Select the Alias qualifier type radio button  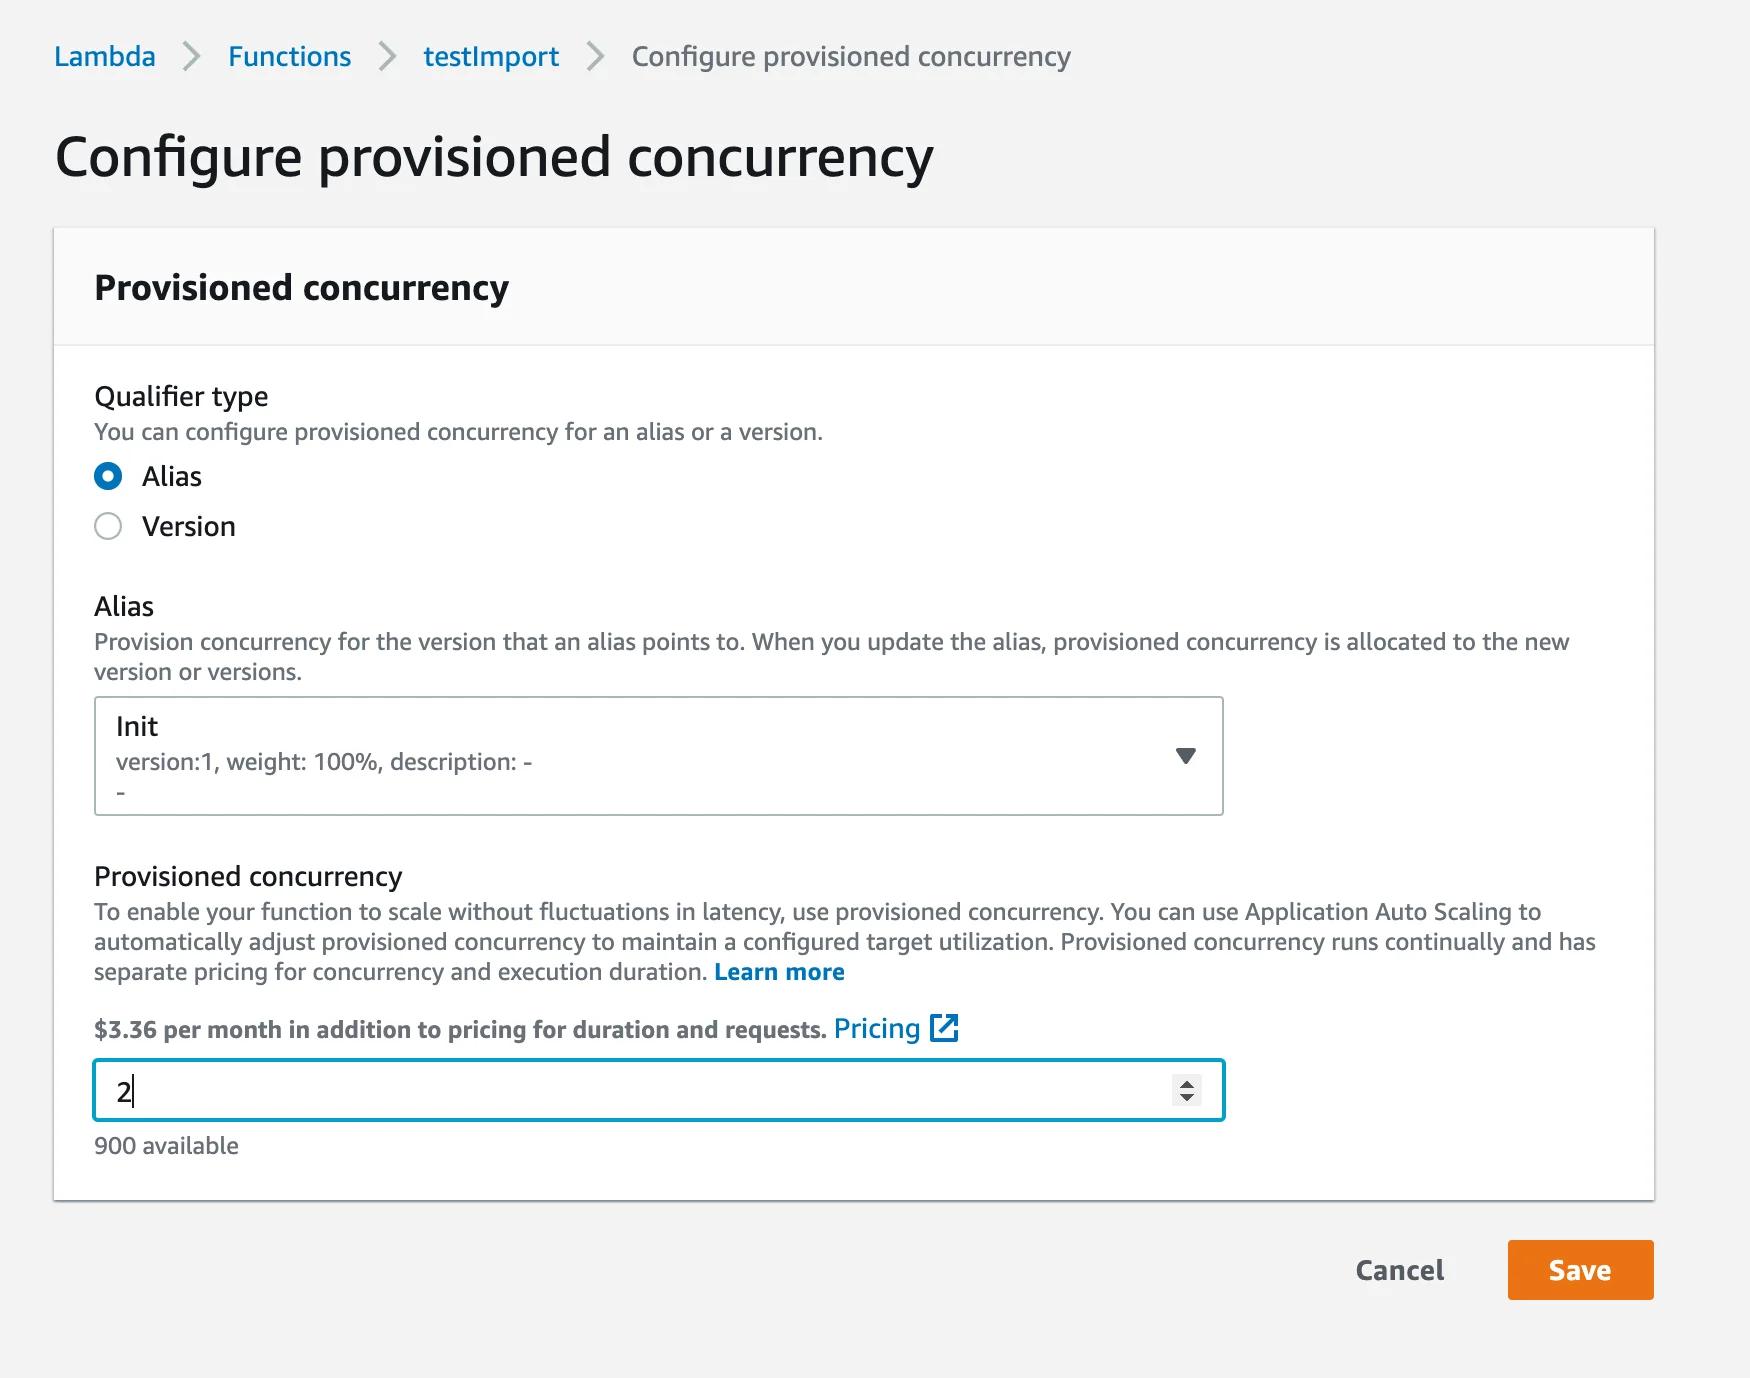point(108,476)
